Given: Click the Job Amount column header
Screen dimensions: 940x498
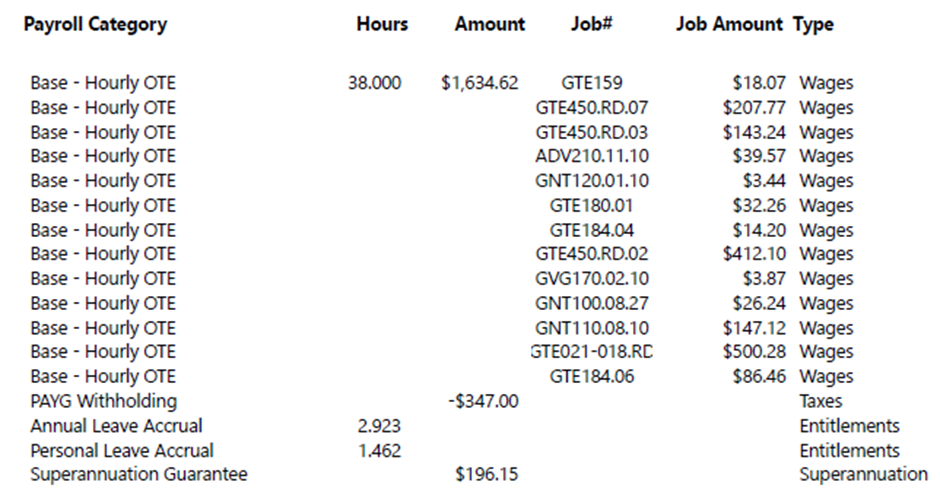Looking at the screenshot, I should [729, 24].
